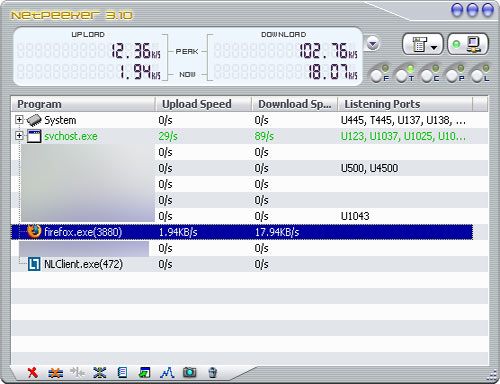Toggle the network computer monitor button
Screen dimensions: 500x384
click(468, 44)
